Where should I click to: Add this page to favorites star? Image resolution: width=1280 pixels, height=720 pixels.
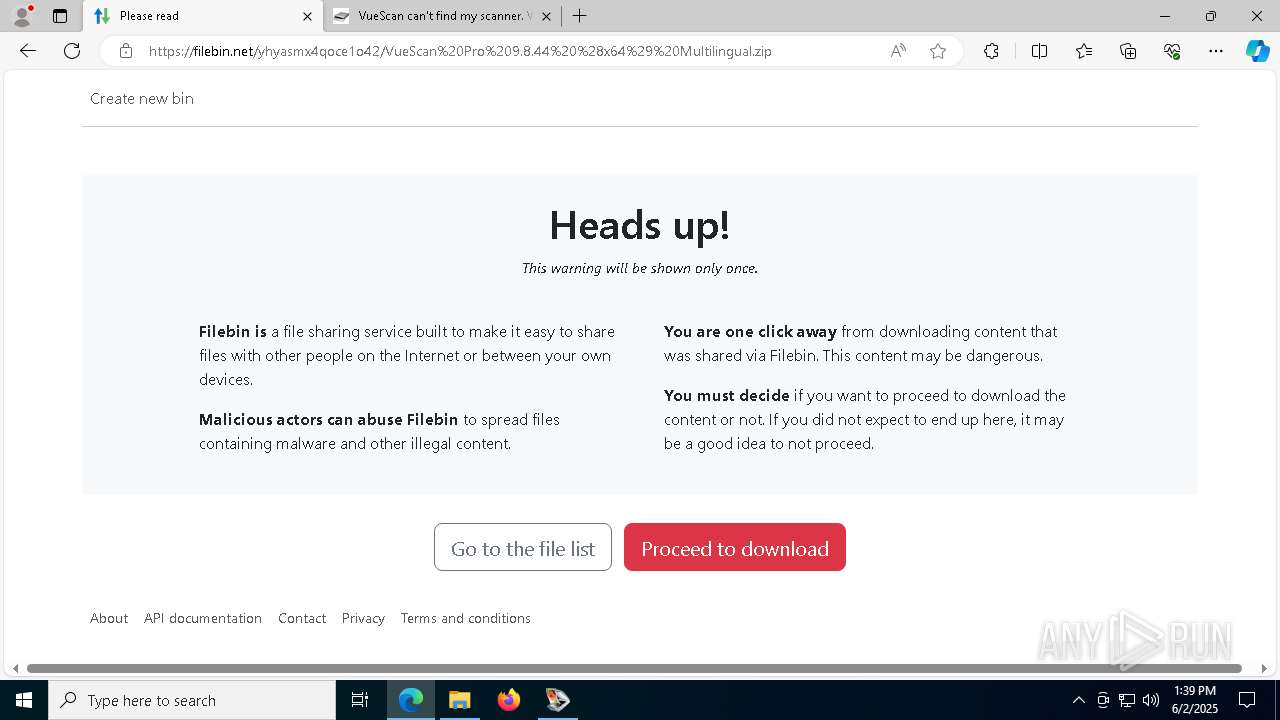click(938, 51)
